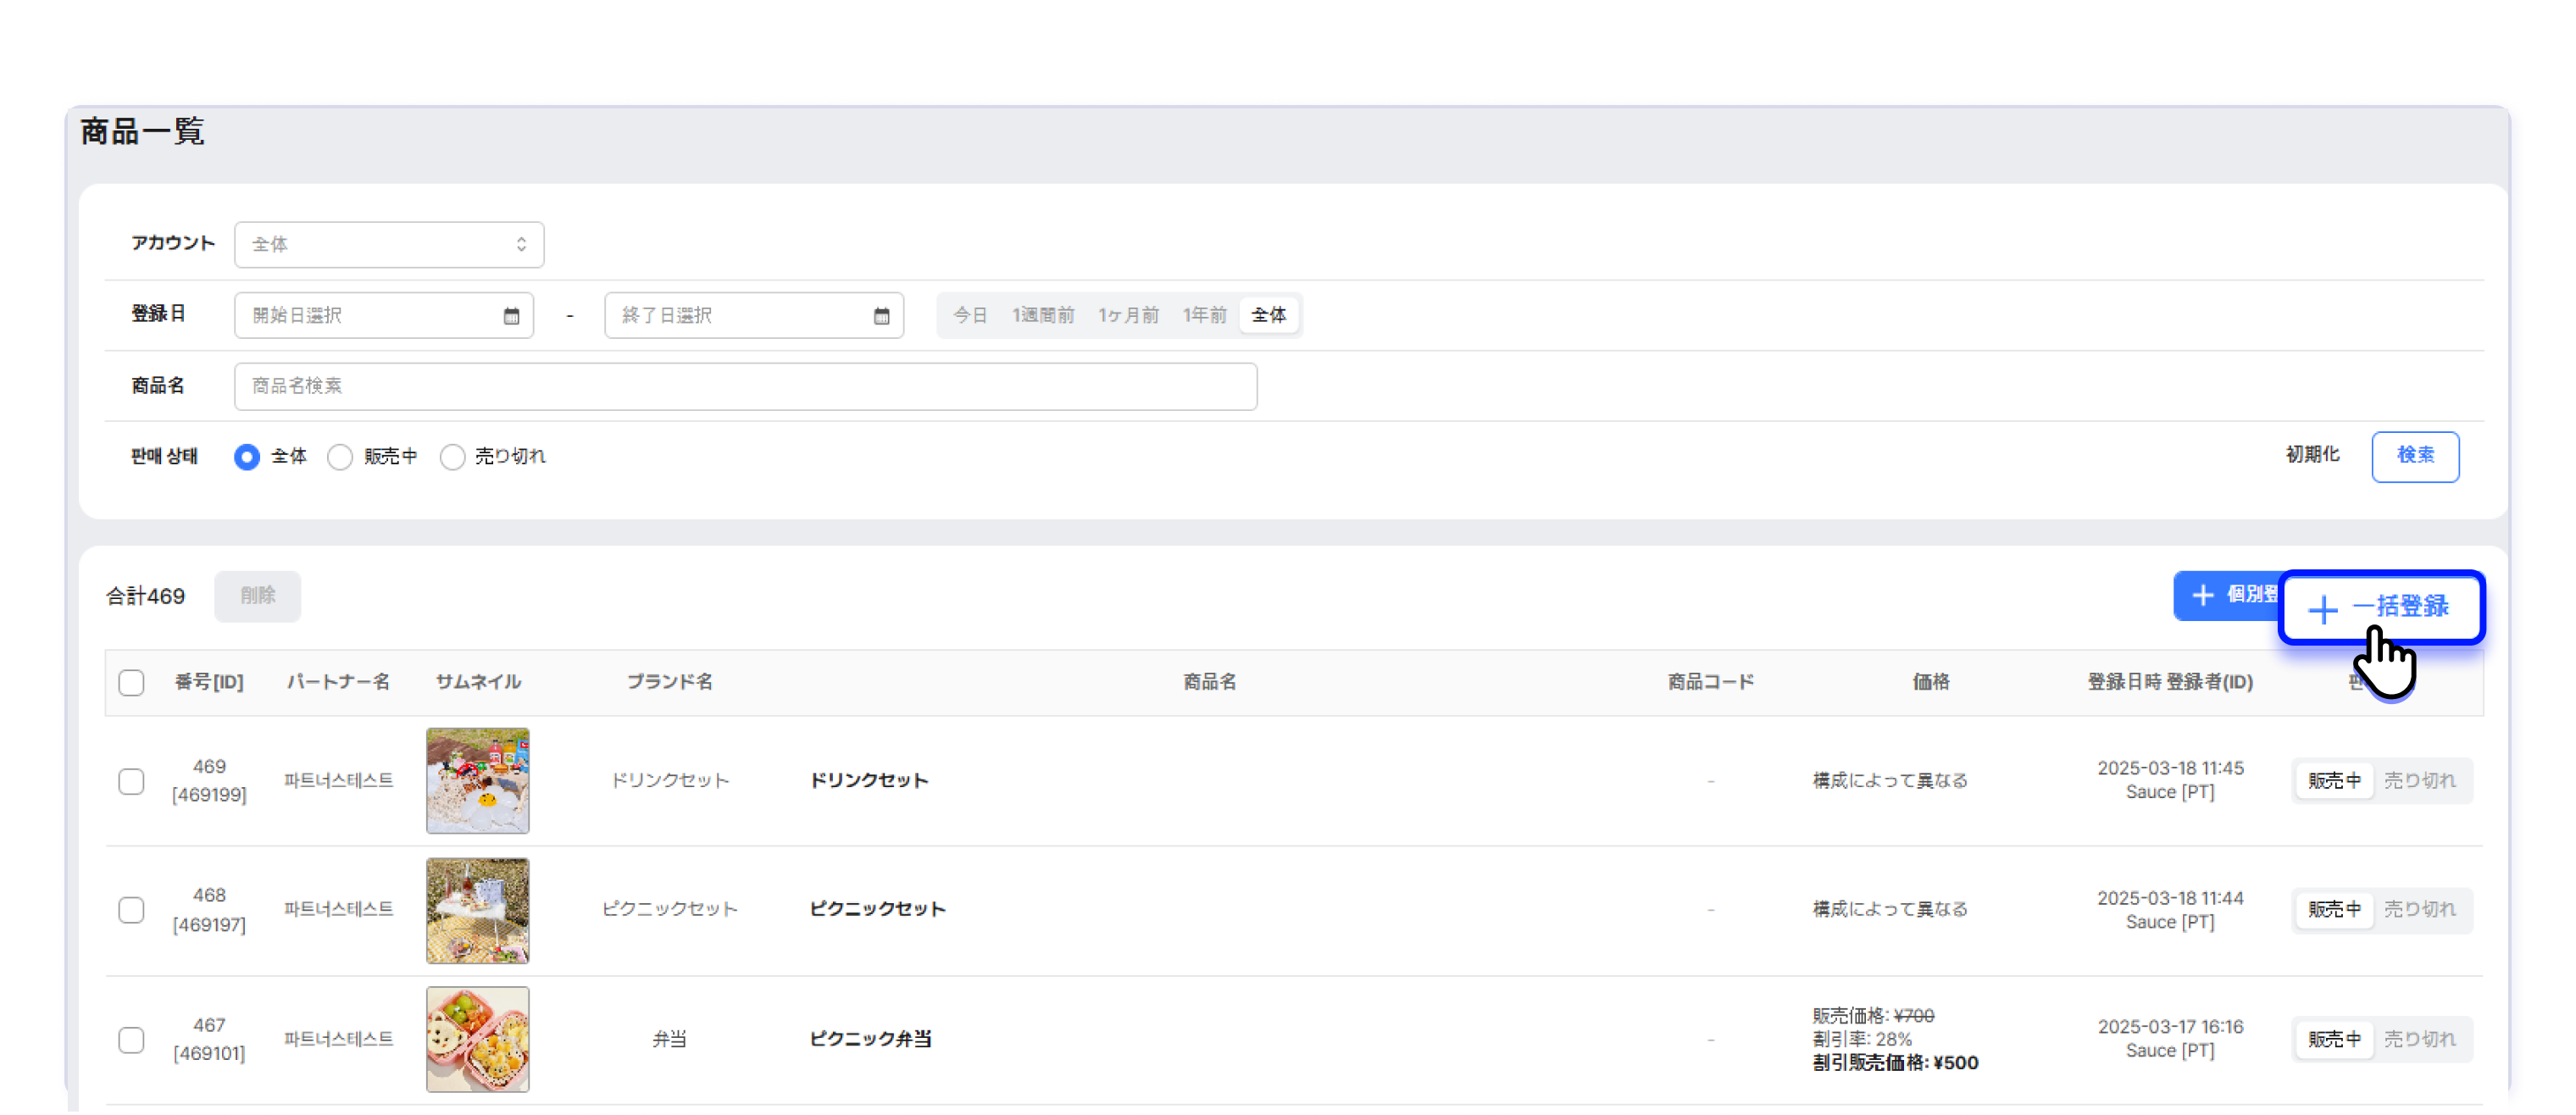Click the plus icon on 一括登録
This screenshot has height=1115, width=2576.
pos(2322,608)
